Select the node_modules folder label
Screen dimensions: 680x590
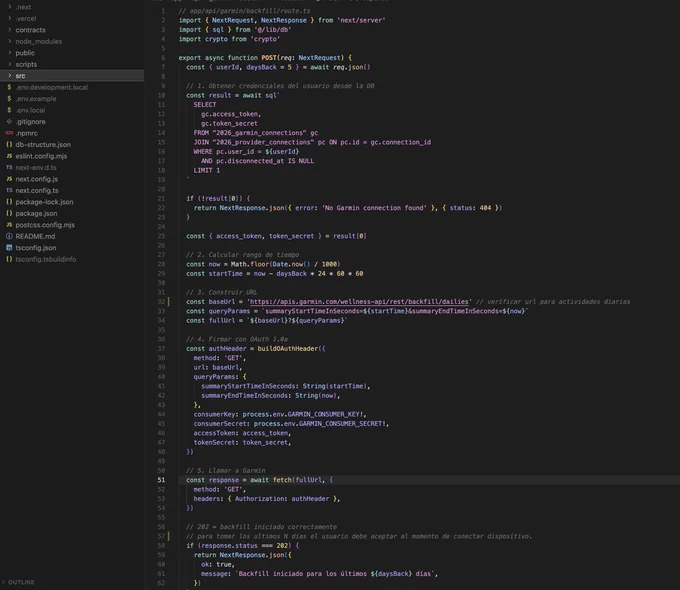(x=39, y=42)
